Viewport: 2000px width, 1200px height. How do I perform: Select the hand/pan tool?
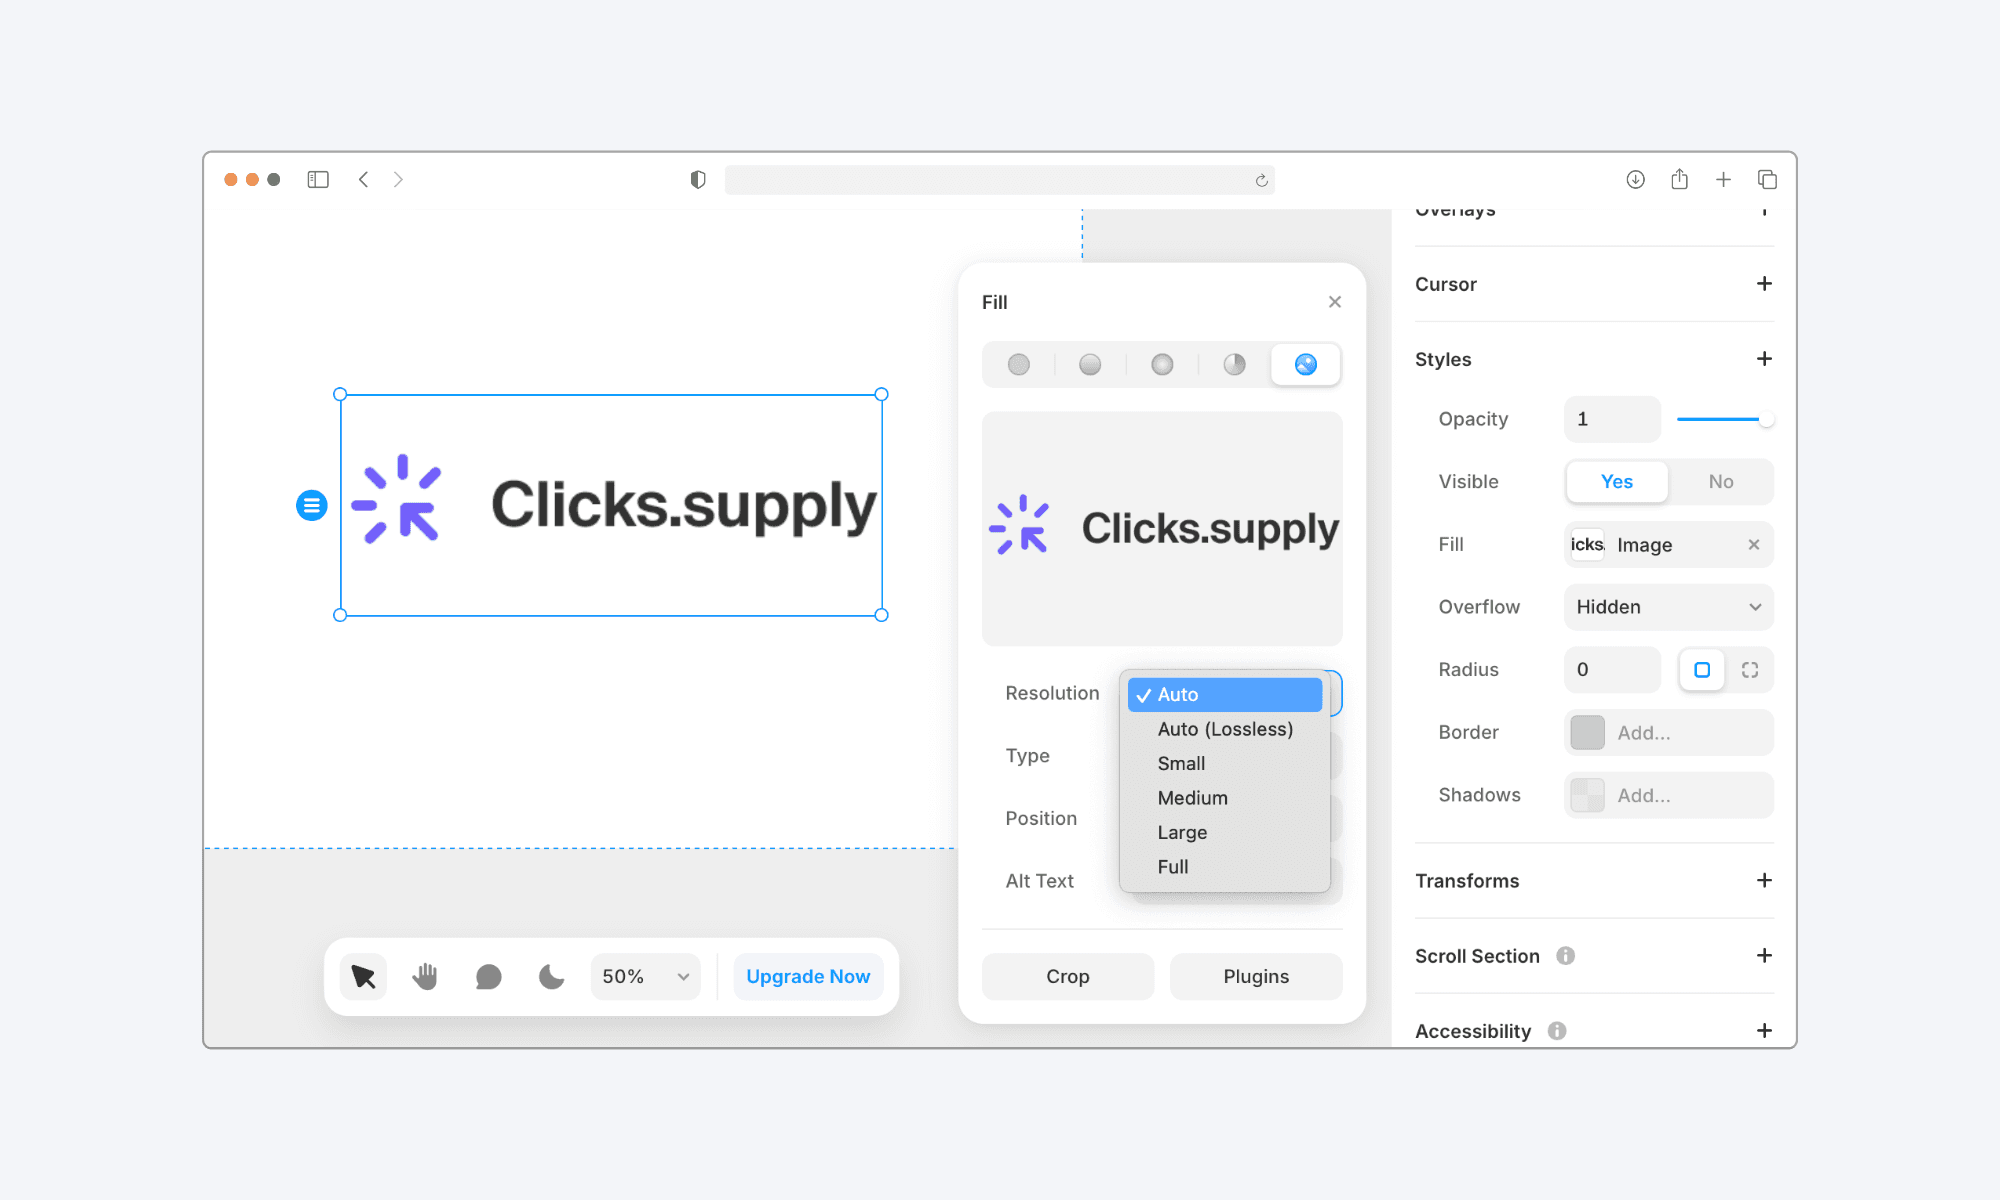coord(426,977)
